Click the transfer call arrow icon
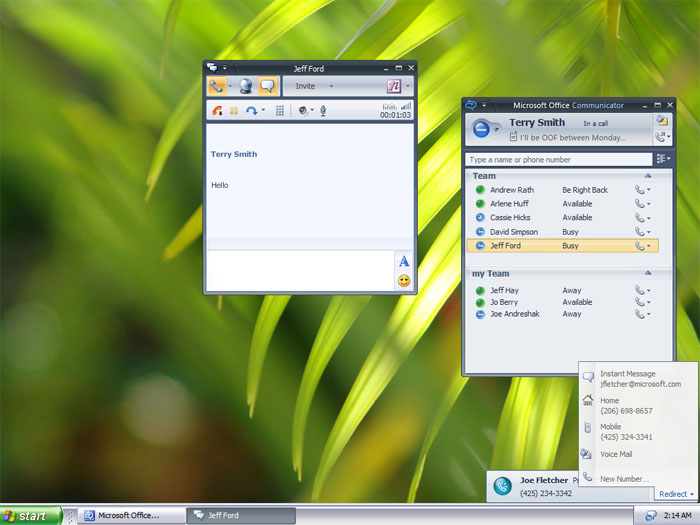The image size is (700, 525). [x=251, y=111]
